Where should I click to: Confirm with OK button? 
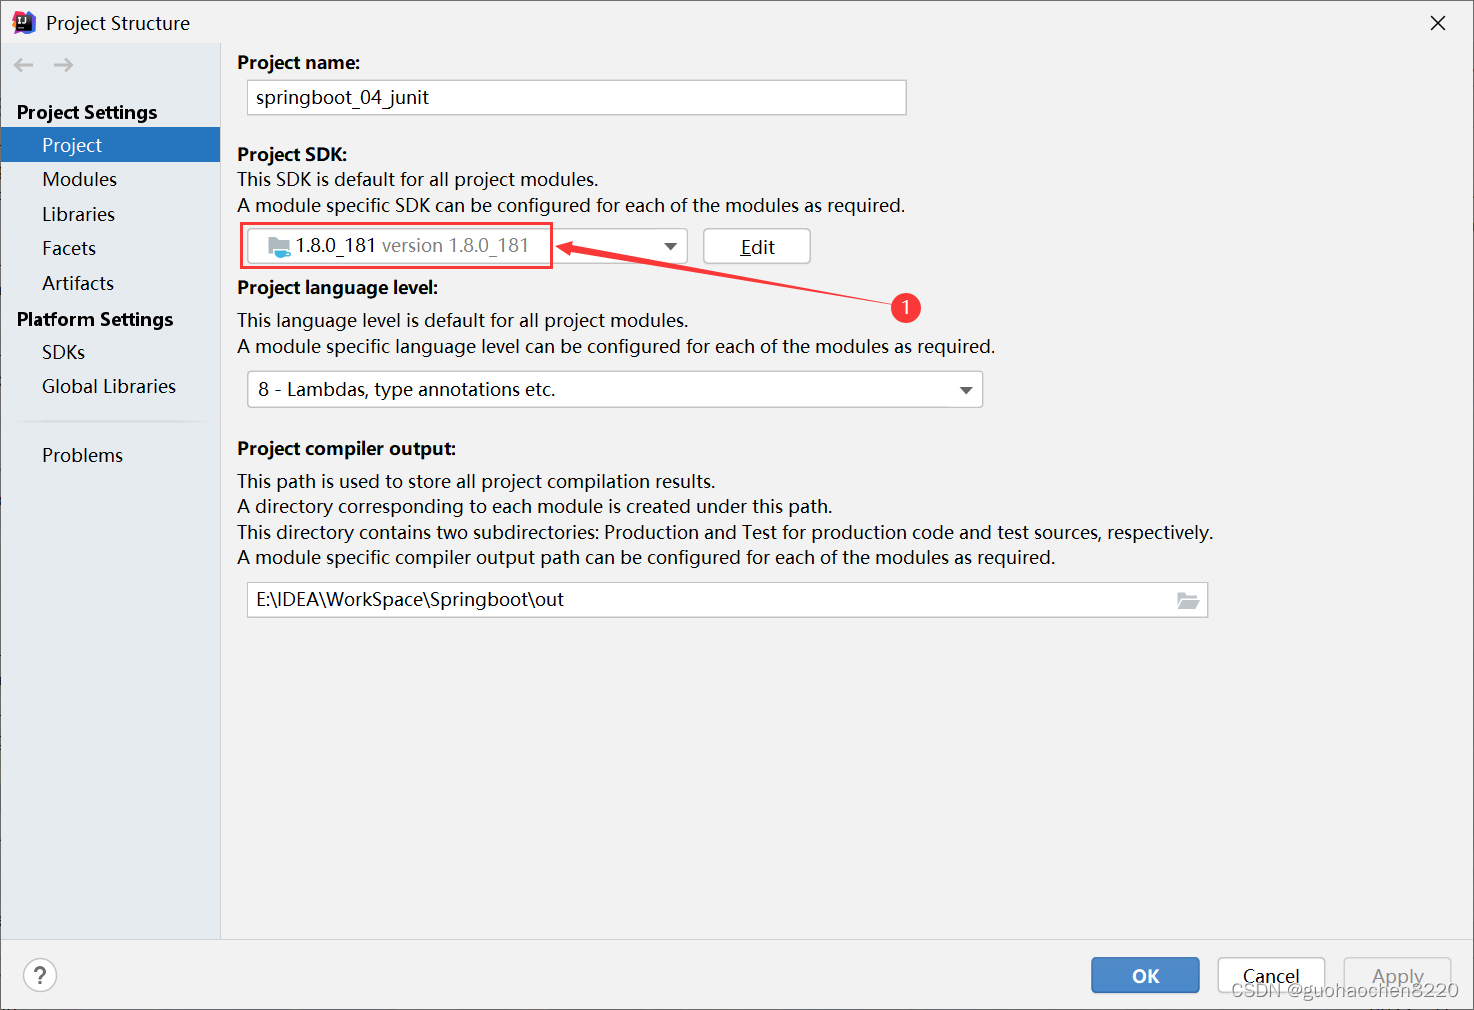point(1145,975)
